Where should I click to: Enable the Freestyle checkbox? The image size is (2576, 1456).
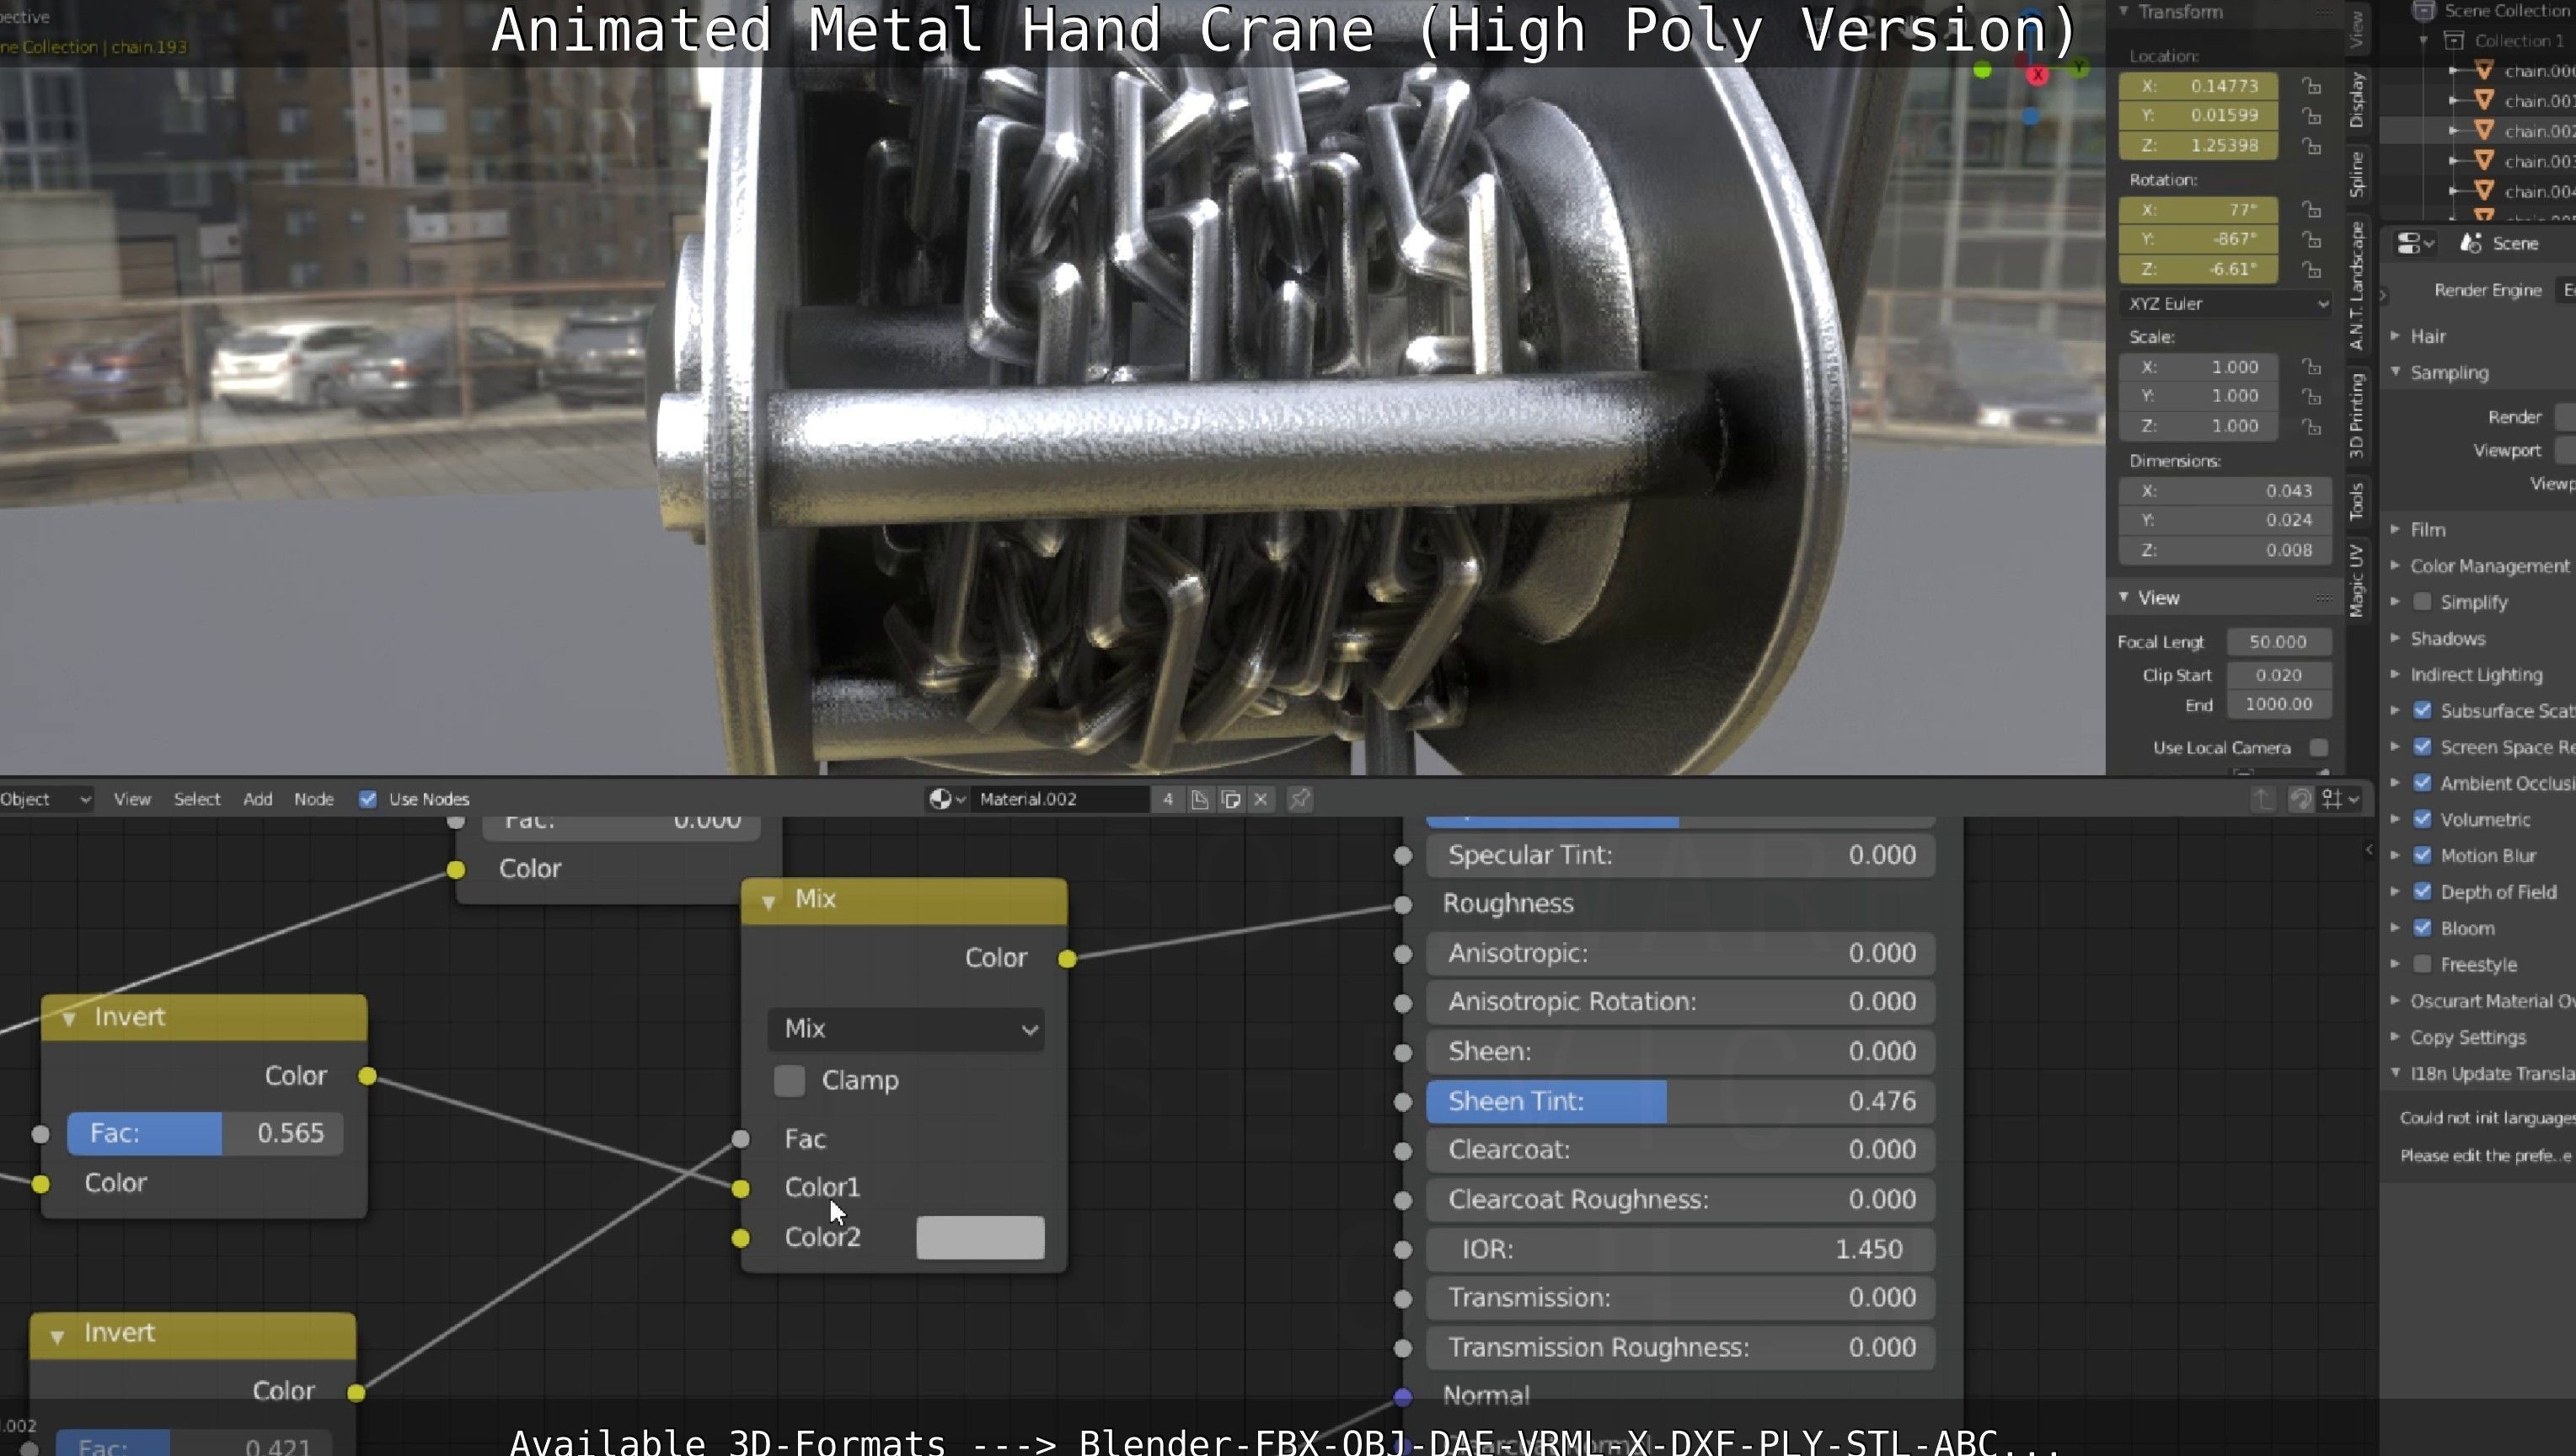tap(2422, 964)
